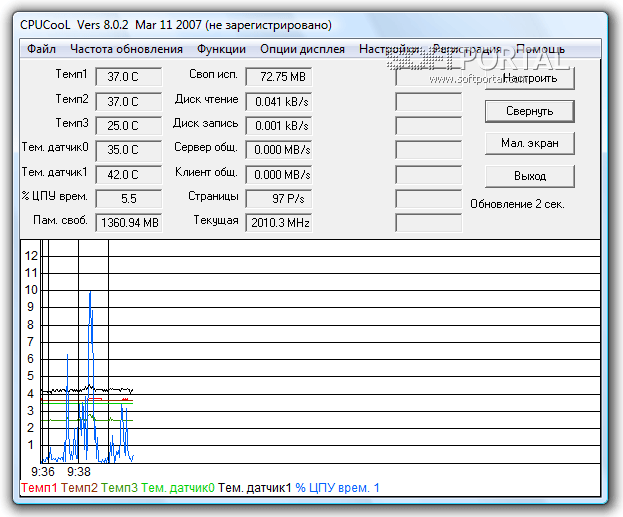Select the Темп3 value 25.0 C

click(x=128, y=126)
